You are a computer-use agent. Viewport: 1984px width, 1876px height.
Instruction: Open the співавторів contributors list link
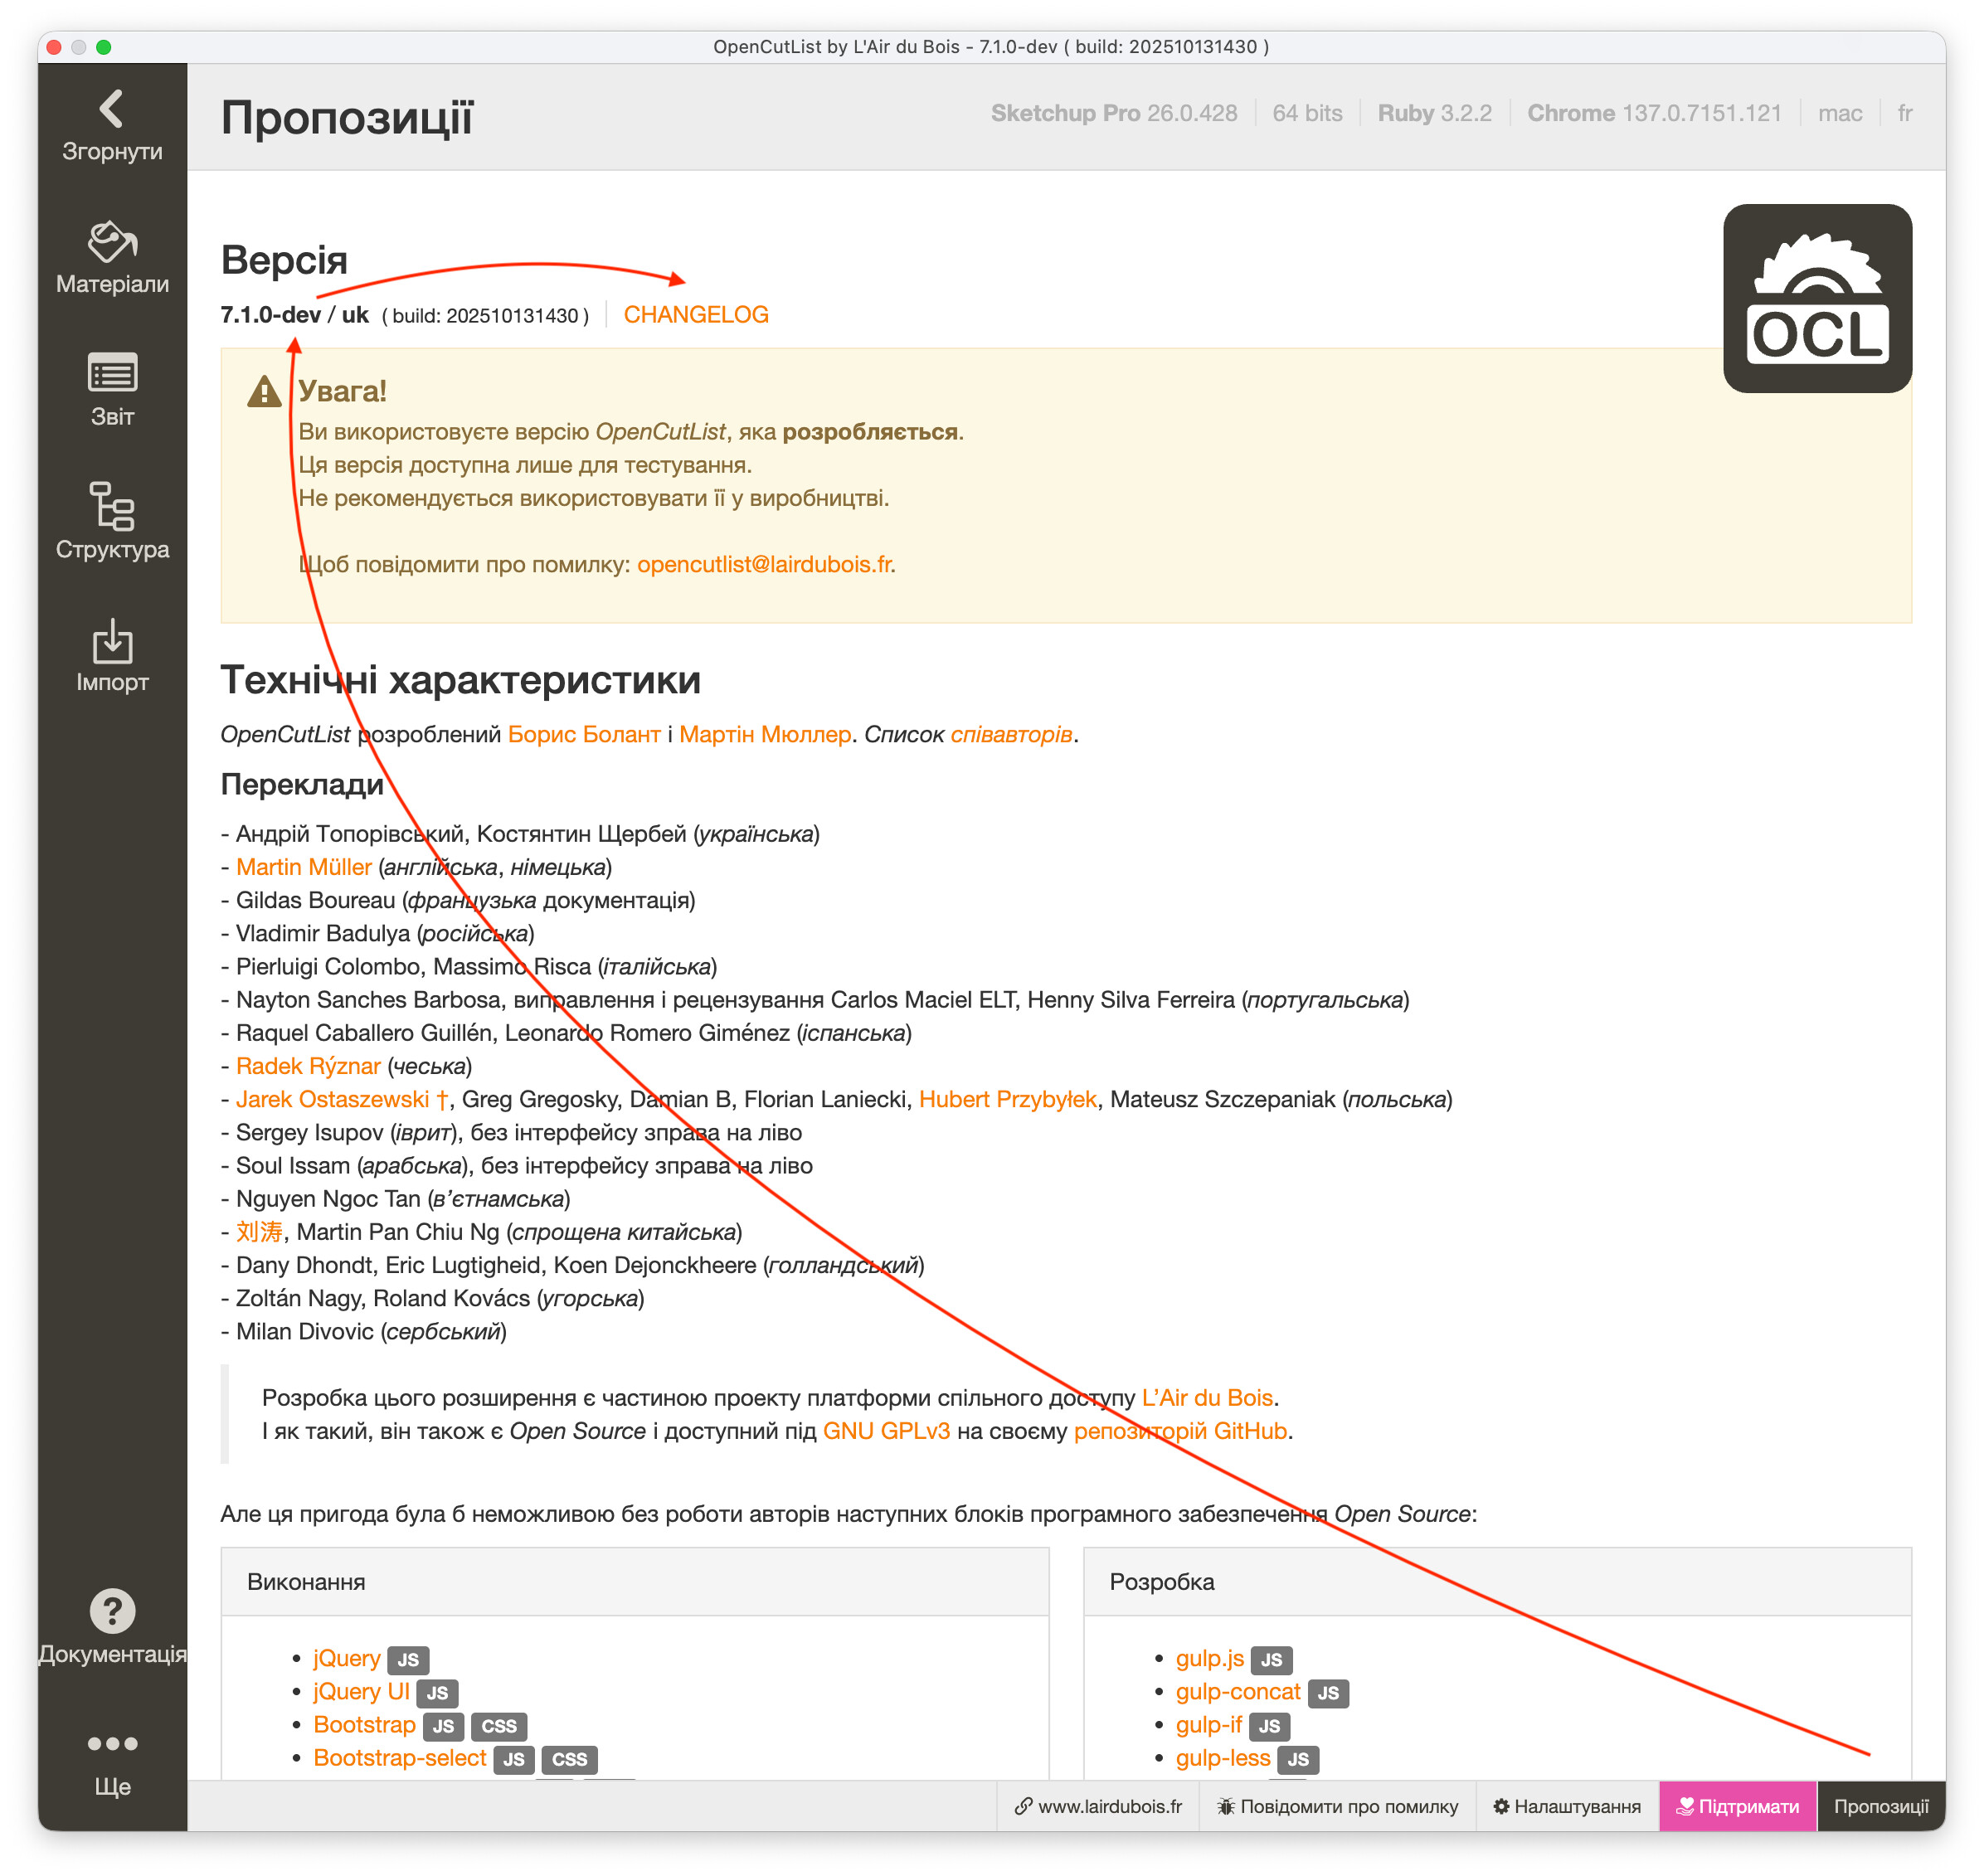pos(1010,735)
